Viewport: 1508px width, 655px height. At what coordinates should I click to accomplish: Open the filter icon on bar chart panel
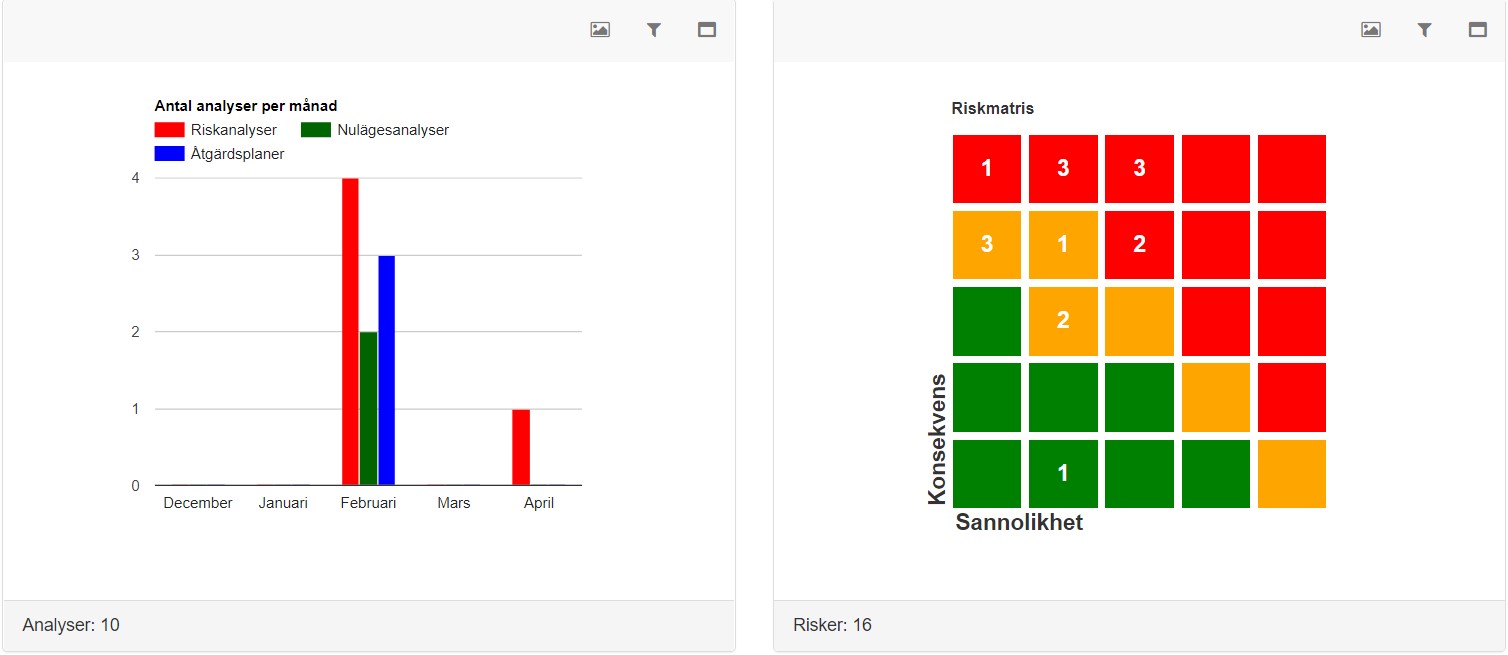point(654,30)
